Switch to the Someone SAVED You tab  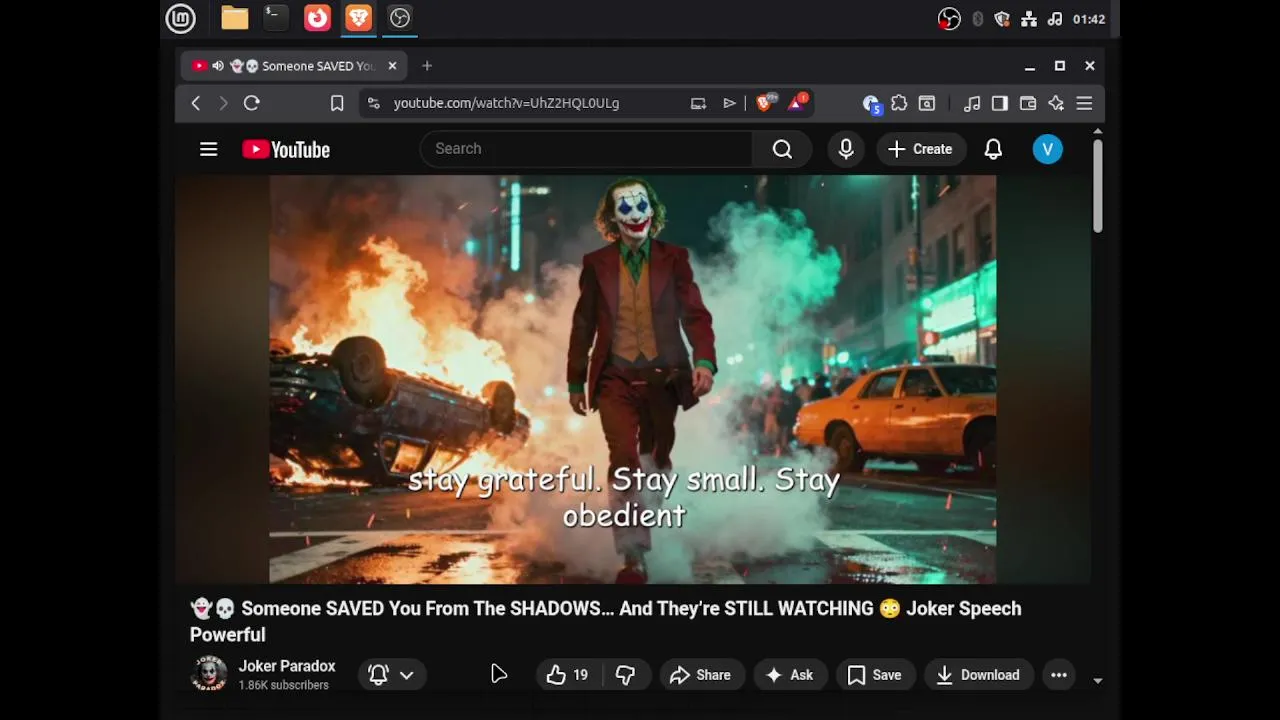click(x=294, y=66)
